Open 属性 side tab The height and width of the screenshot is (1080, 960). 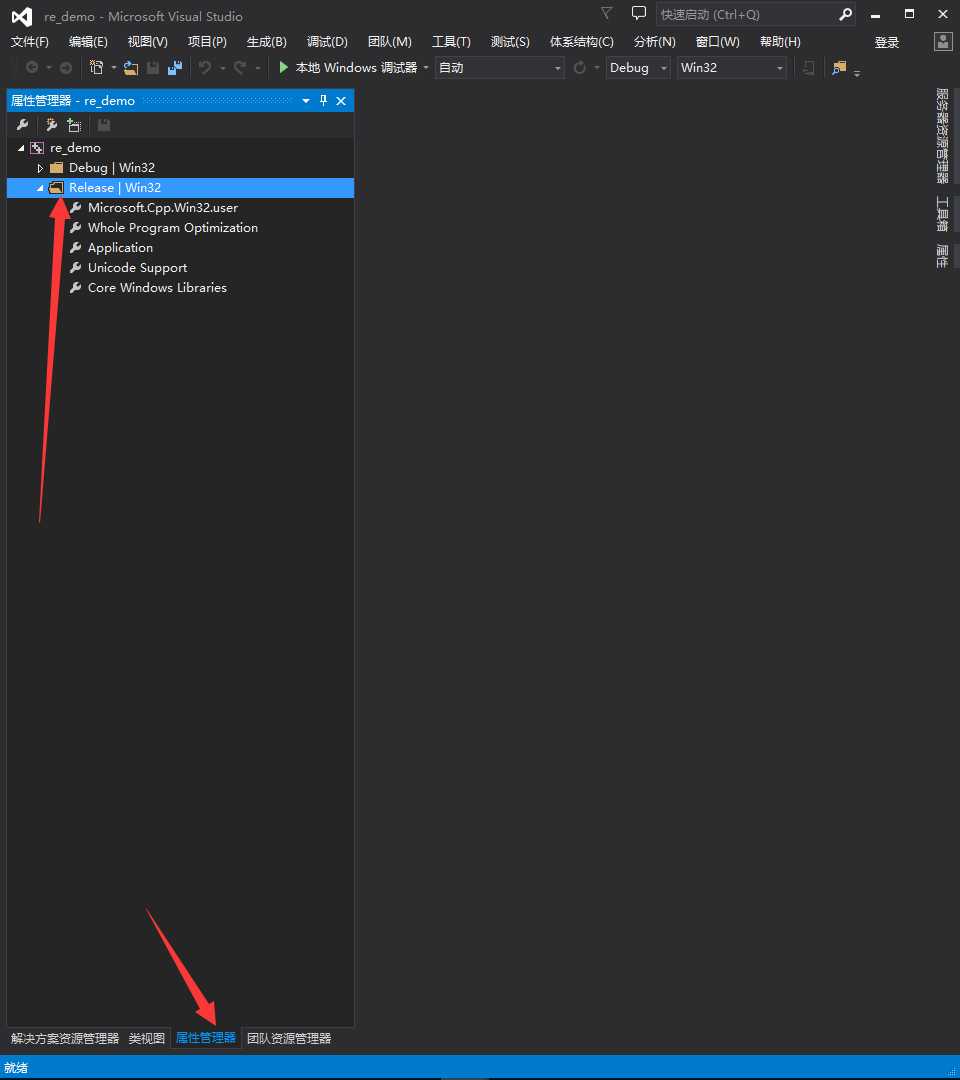(x=942, y=256)
